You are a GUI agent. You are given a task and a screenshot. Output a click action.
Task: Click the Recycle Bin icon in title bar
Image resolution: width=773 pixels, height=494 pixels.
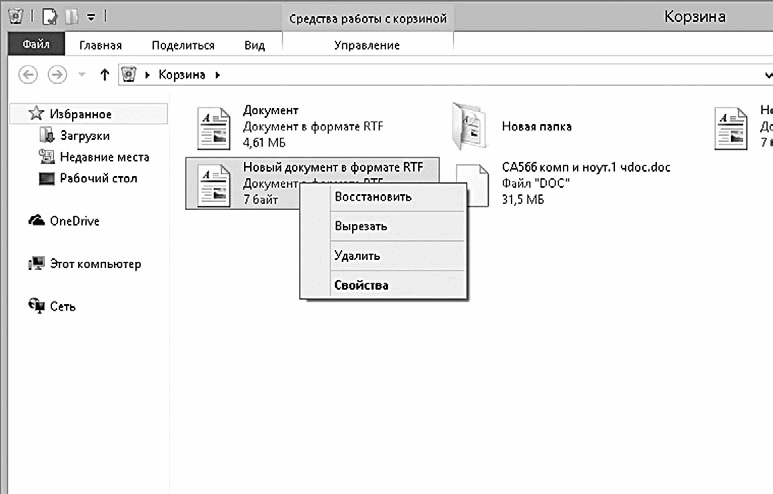(16, 16)
